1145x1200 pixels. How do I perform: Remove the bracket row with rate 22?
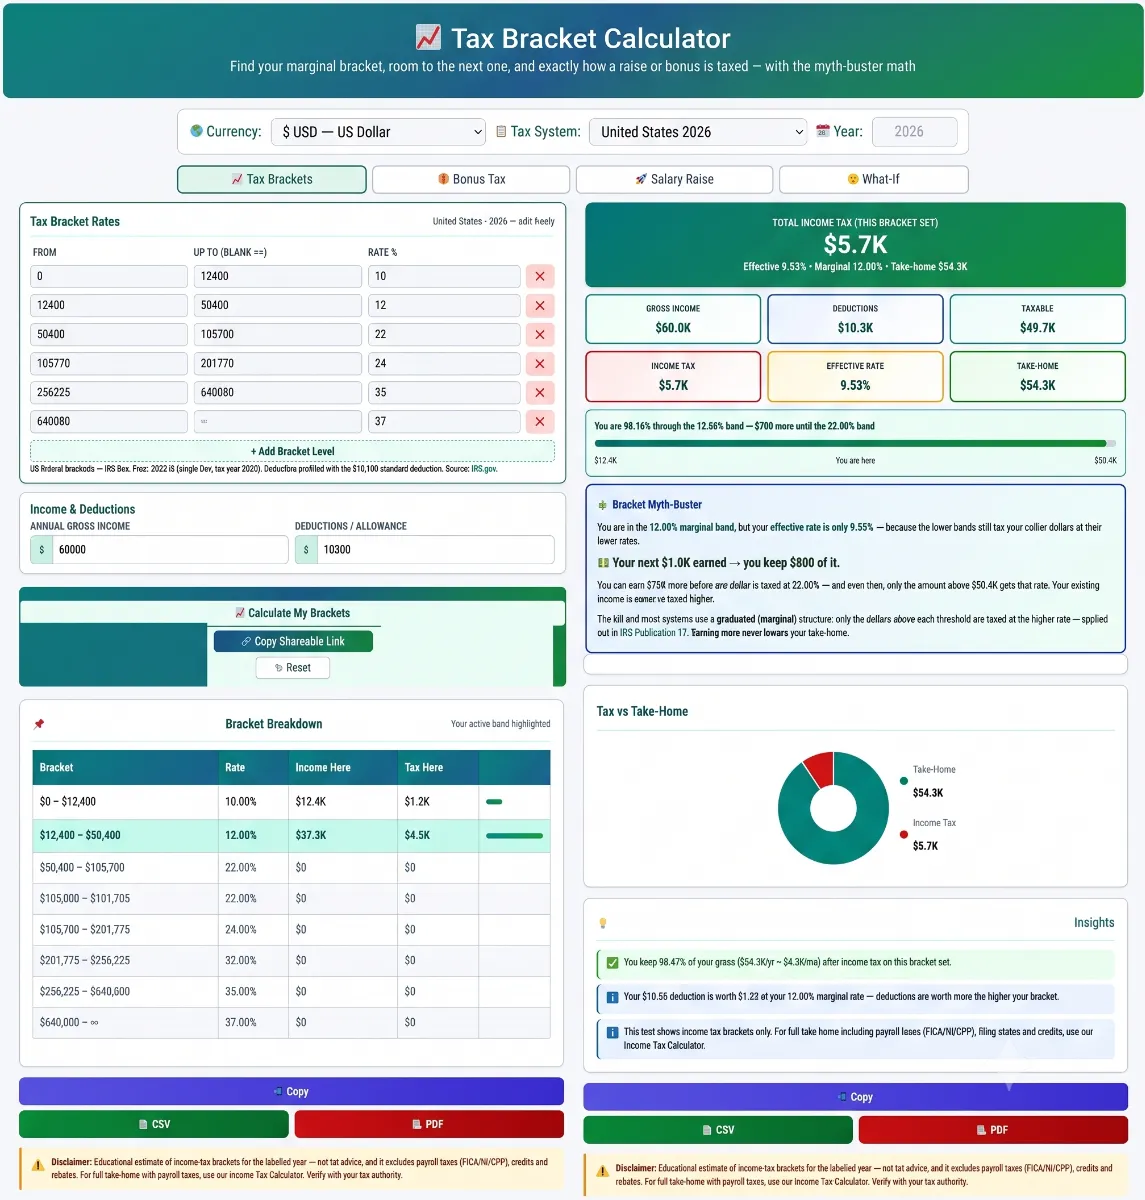click(540, 334)
